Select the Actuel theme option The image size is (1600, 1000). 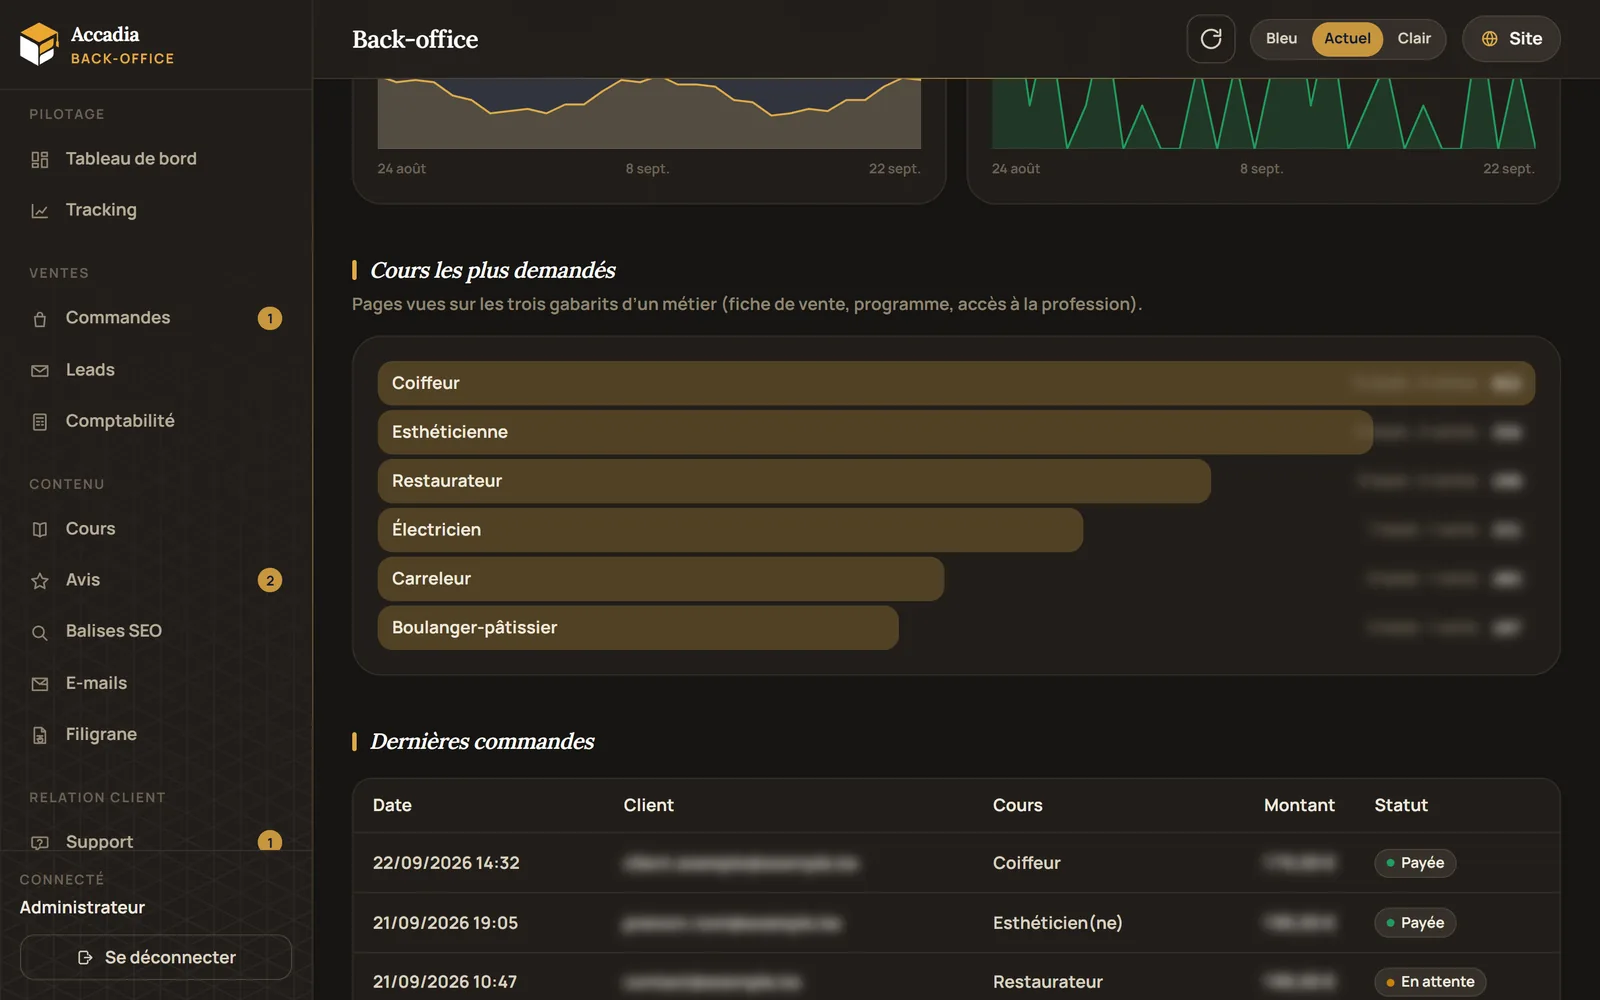[x=1347, y=39]
